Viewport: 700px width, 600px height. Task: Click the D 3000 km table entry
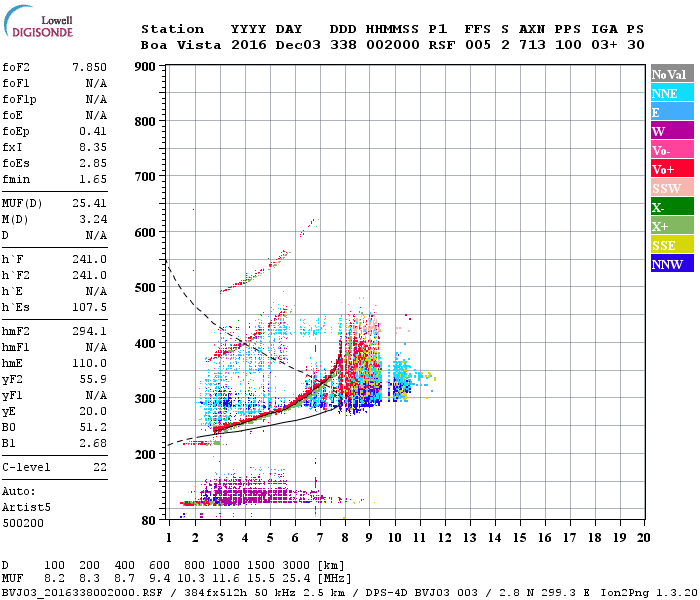[x=296, y=566]
